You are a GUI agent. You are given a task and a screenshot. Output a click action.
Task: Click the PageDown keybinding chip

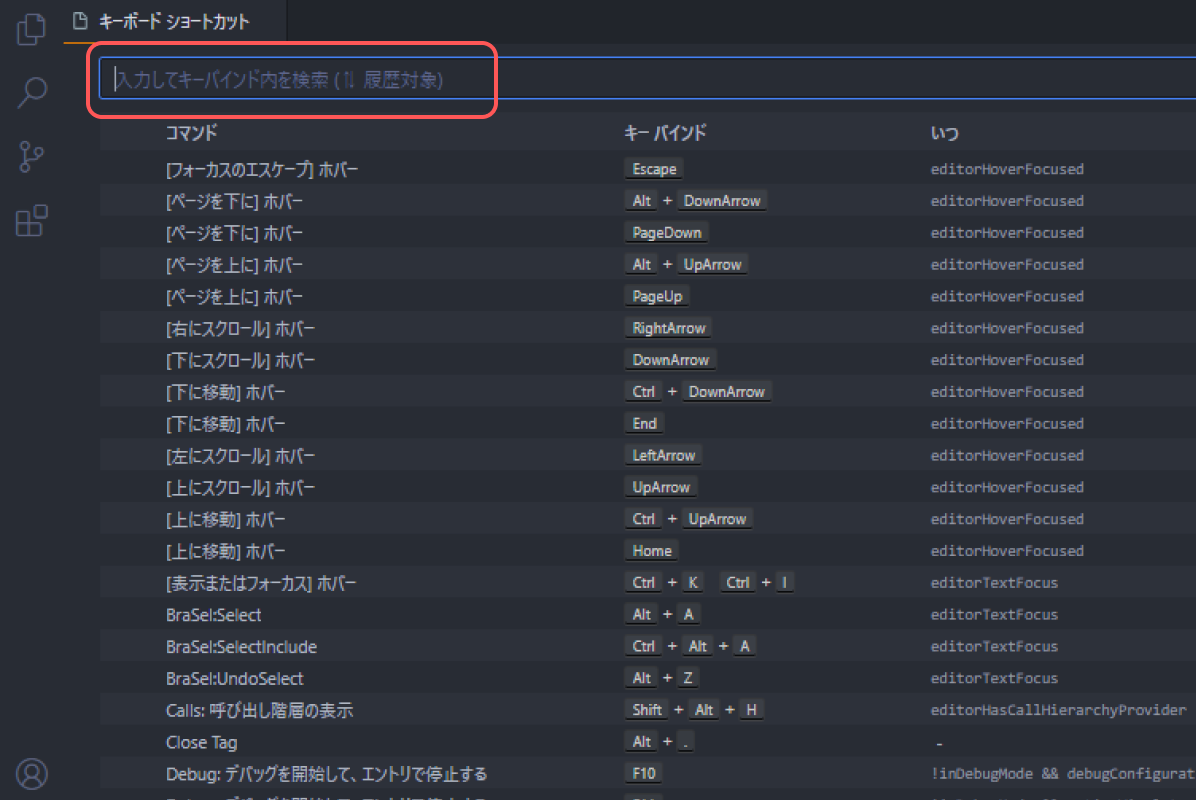point(665,232)
